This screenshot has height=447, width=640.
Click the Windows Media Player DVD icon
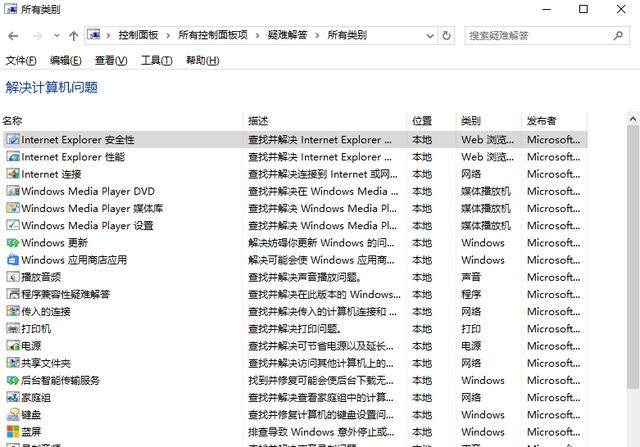click(13, 191)
